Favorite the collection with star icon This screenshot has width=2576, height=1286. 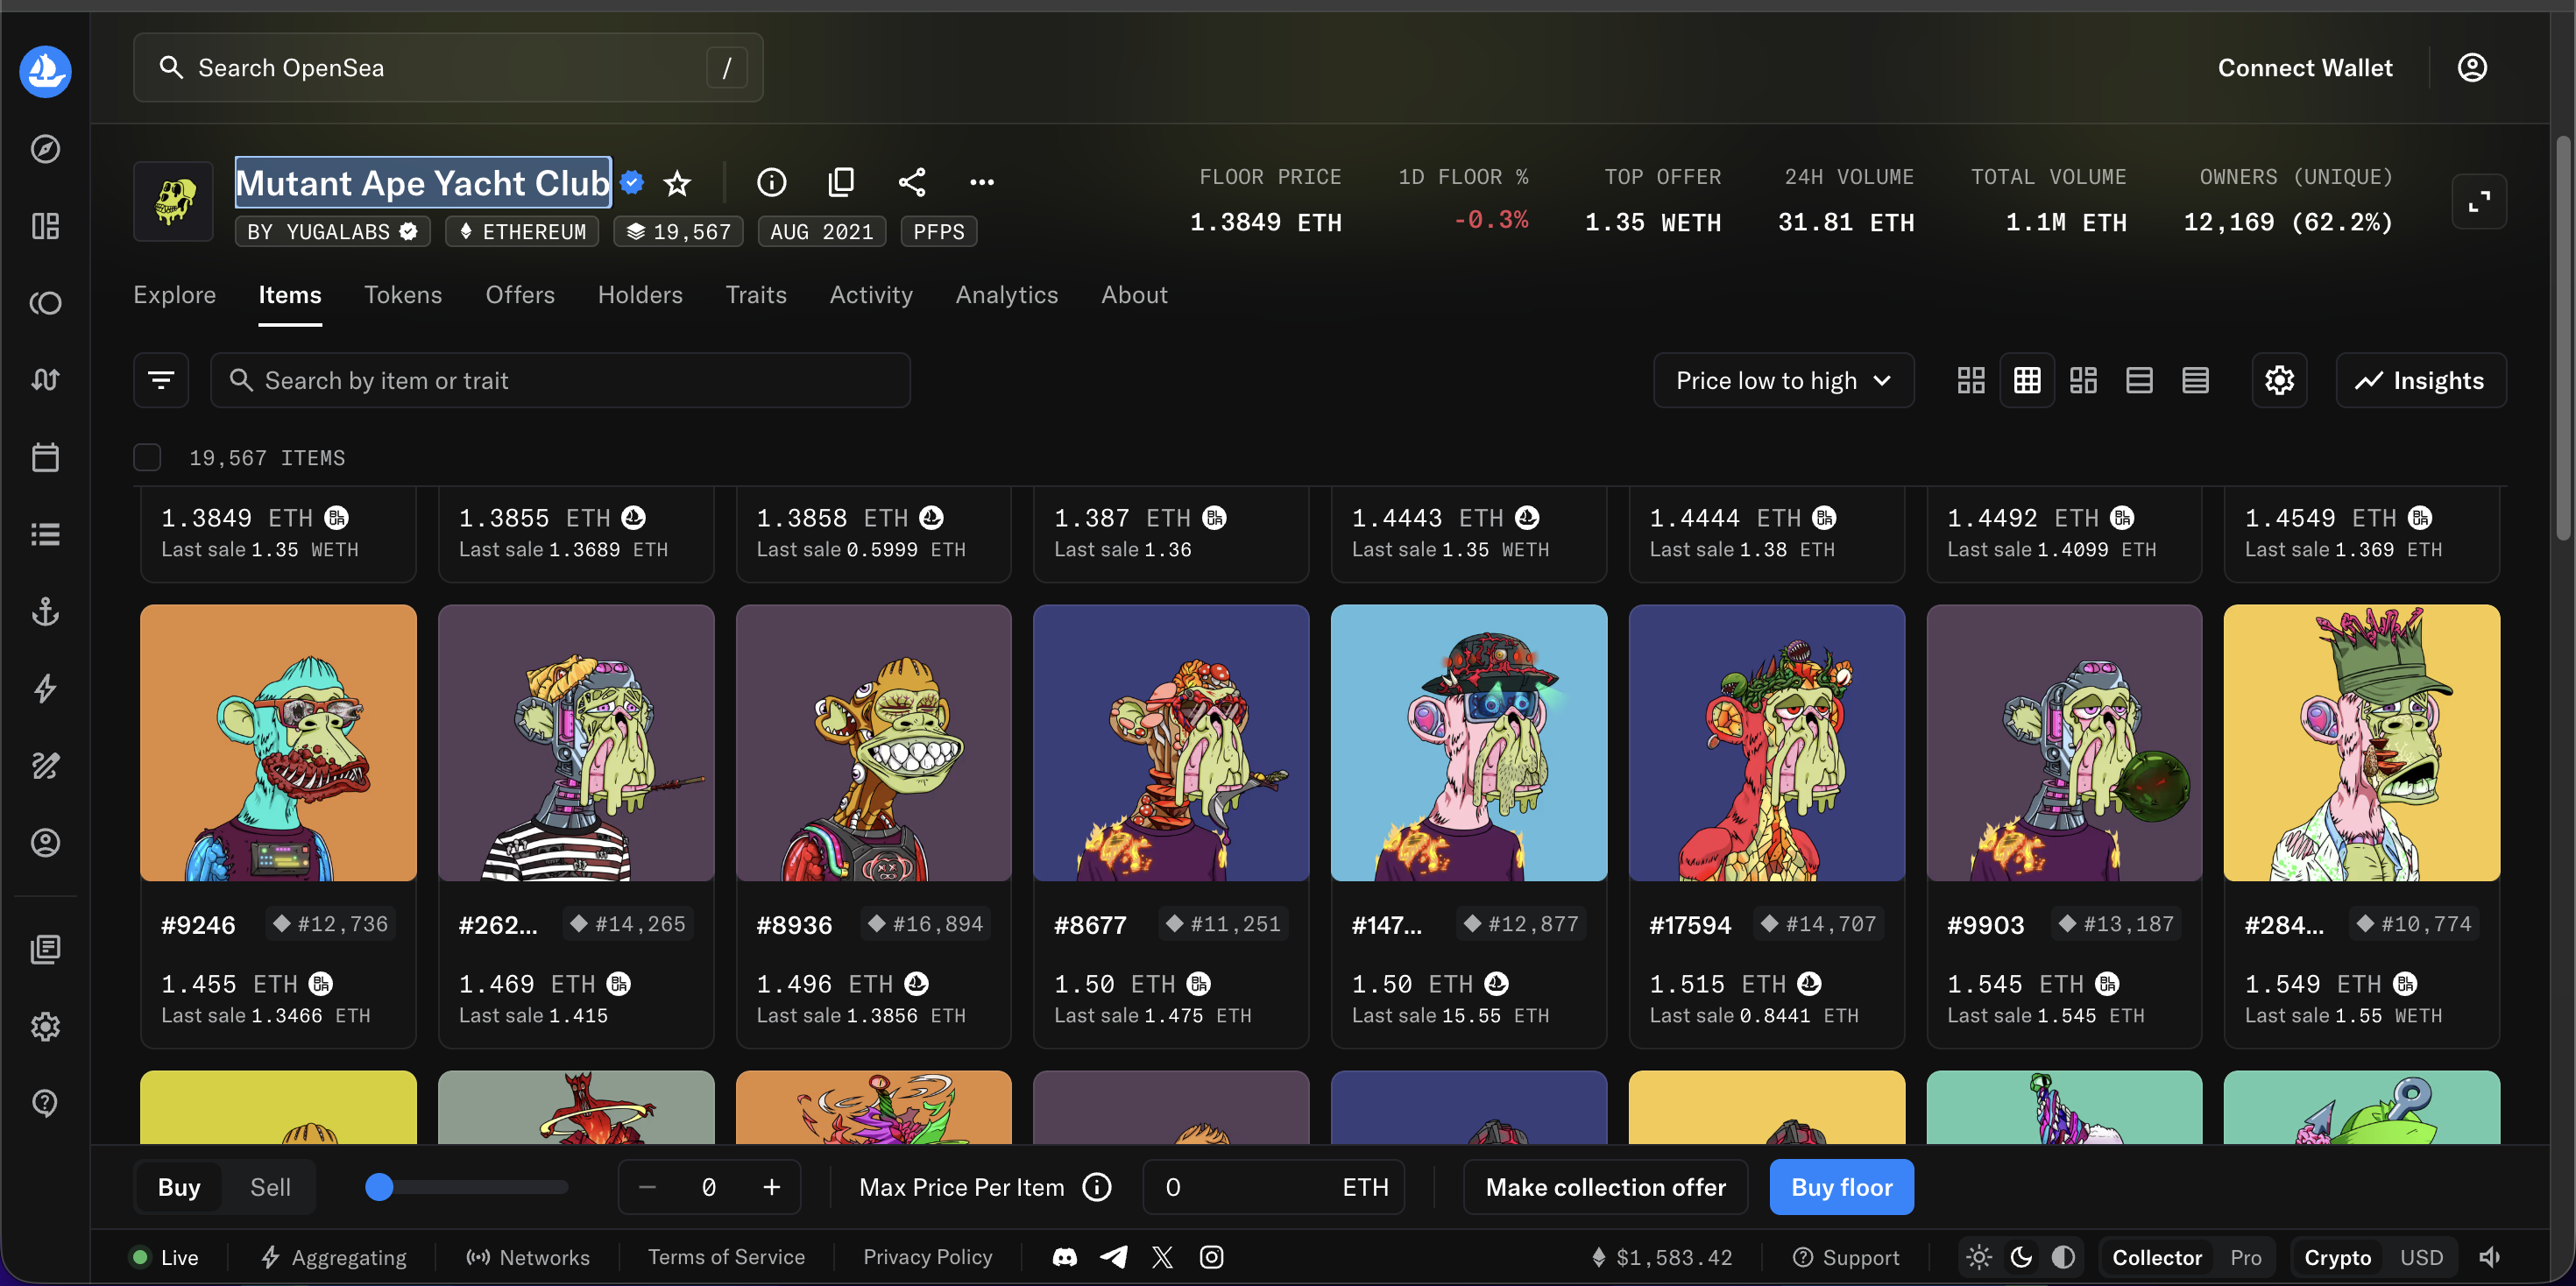(x=677, y=183)
